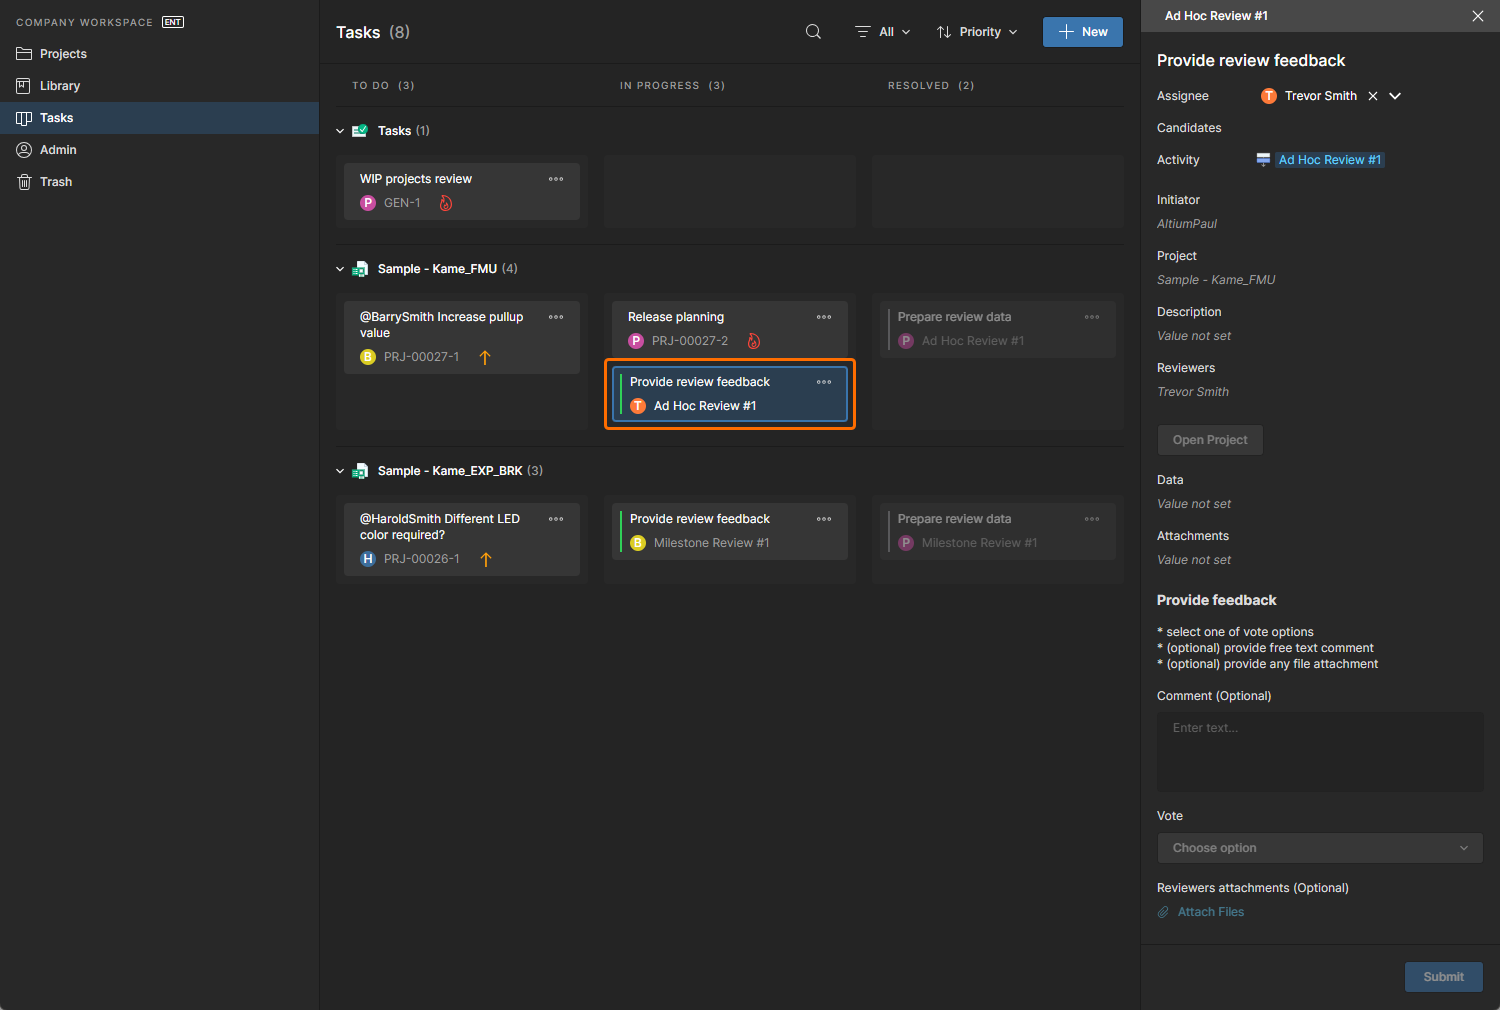Screen dimensions: 1500x1010
Task: Open the All filter dropdown
Action: tap(883, 32)
